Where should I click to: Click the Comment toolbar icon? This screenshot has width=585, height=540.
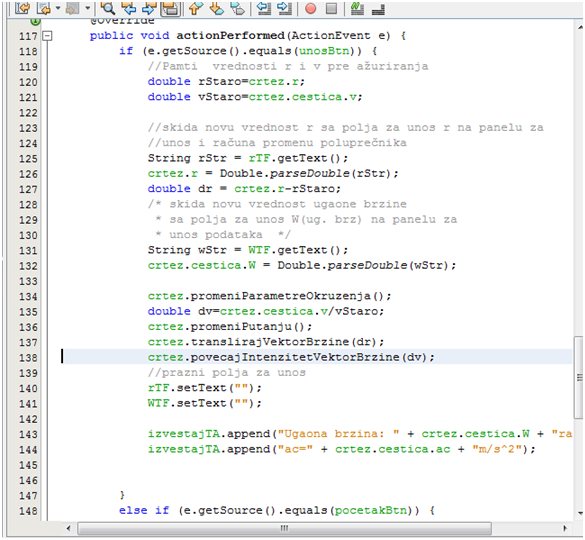357,8
